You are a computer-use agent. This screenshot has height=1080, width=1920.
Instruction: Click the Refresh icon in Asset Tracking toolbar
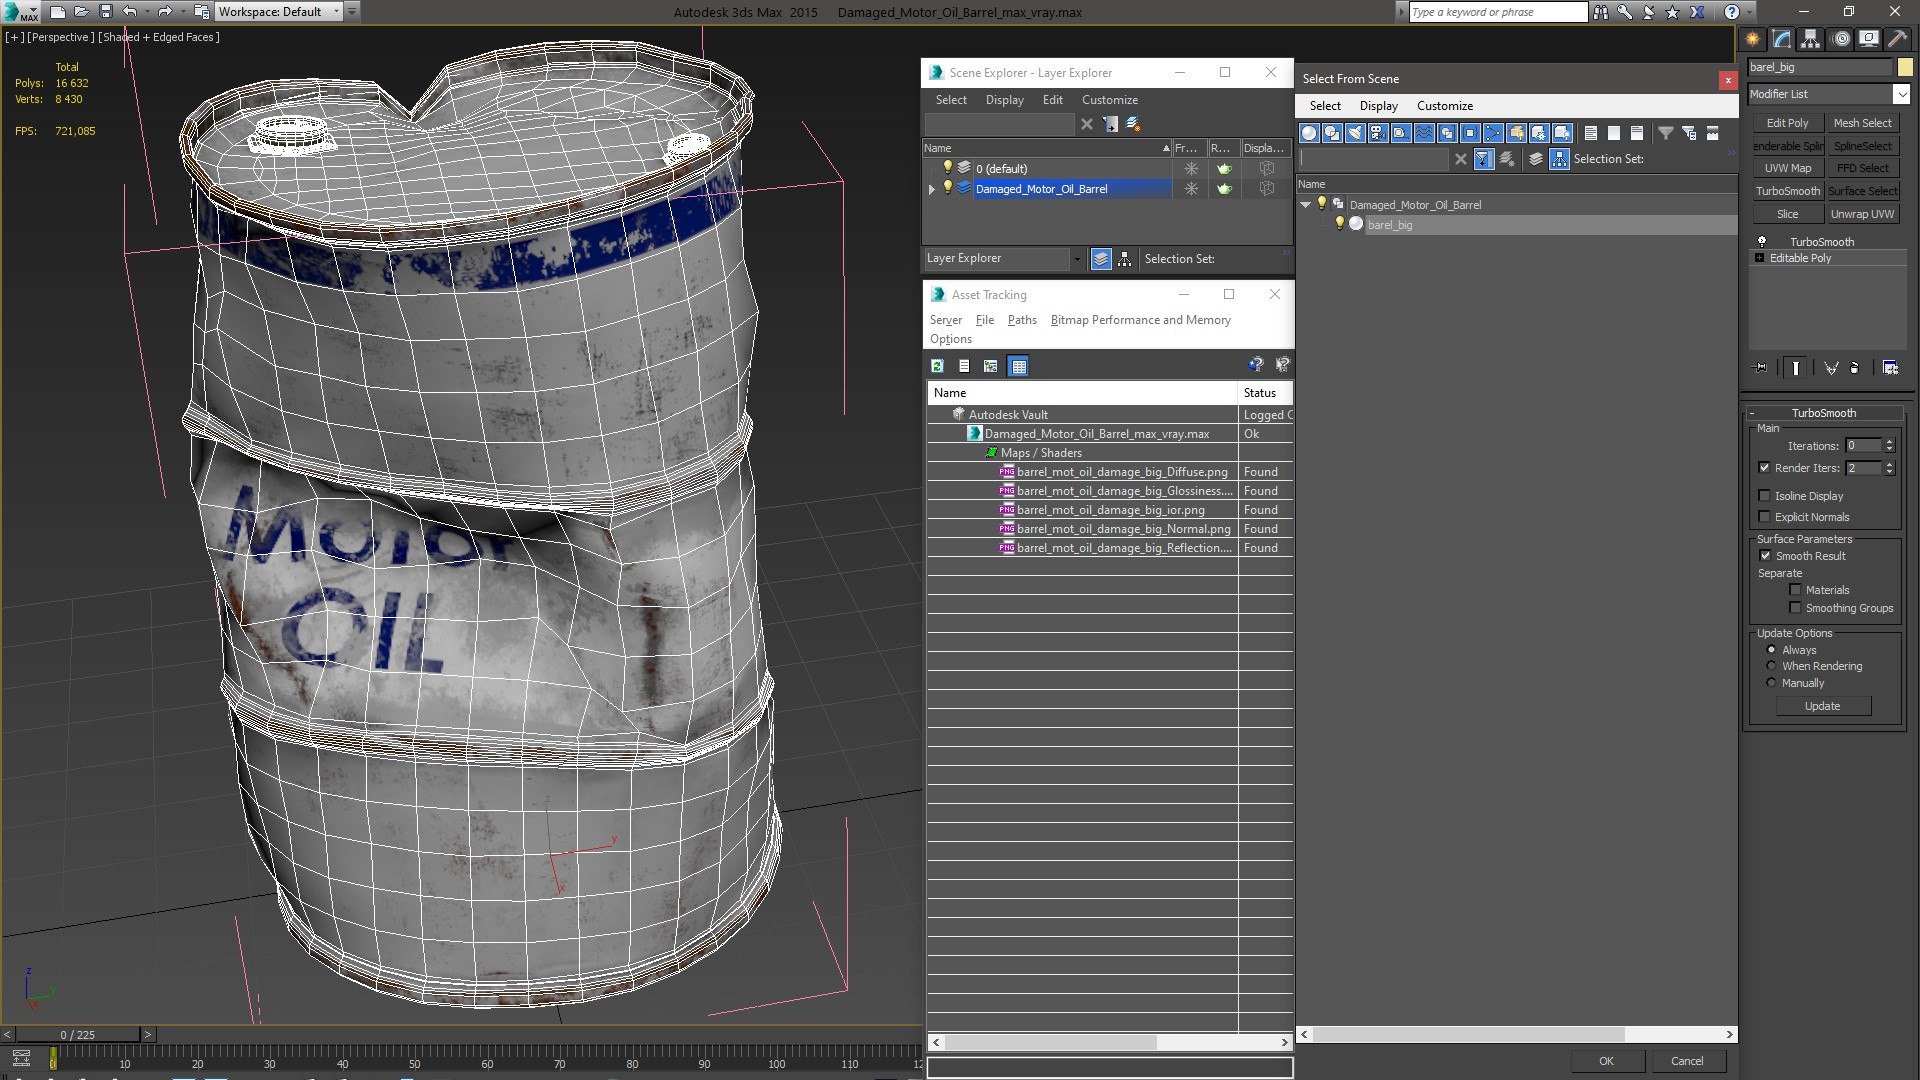[938, 366]
